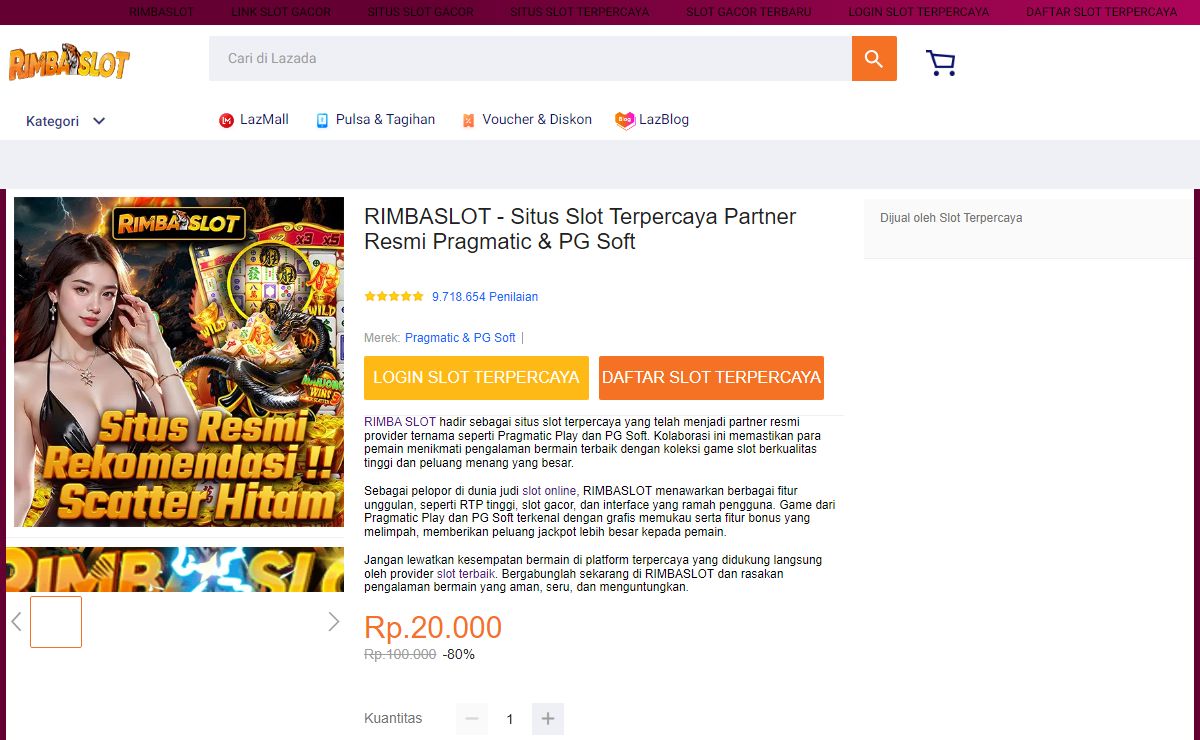1200x740 pixels.
Task: Click the Pulsa & Tagihan link
Action: tap(385, 119)
